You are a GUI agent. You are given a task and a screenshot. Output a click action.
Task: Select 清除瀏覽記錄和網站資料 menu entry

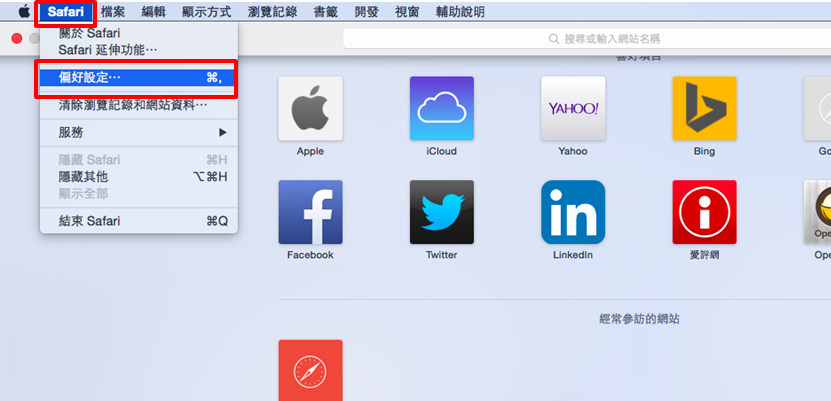coord(132,104)
